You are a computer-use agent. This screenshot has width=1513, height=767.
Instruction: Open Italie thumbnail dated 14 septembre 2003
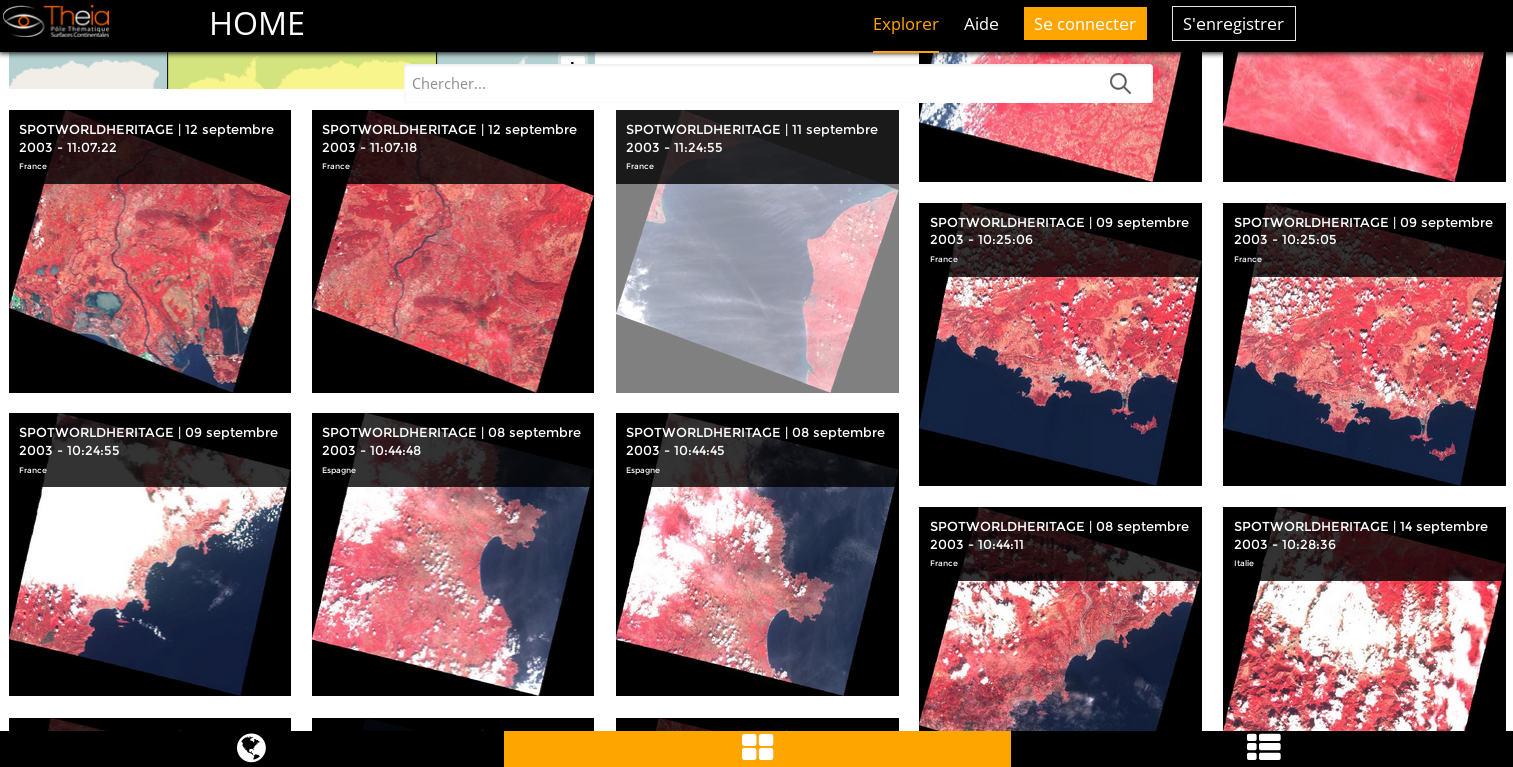[1364, 619]
